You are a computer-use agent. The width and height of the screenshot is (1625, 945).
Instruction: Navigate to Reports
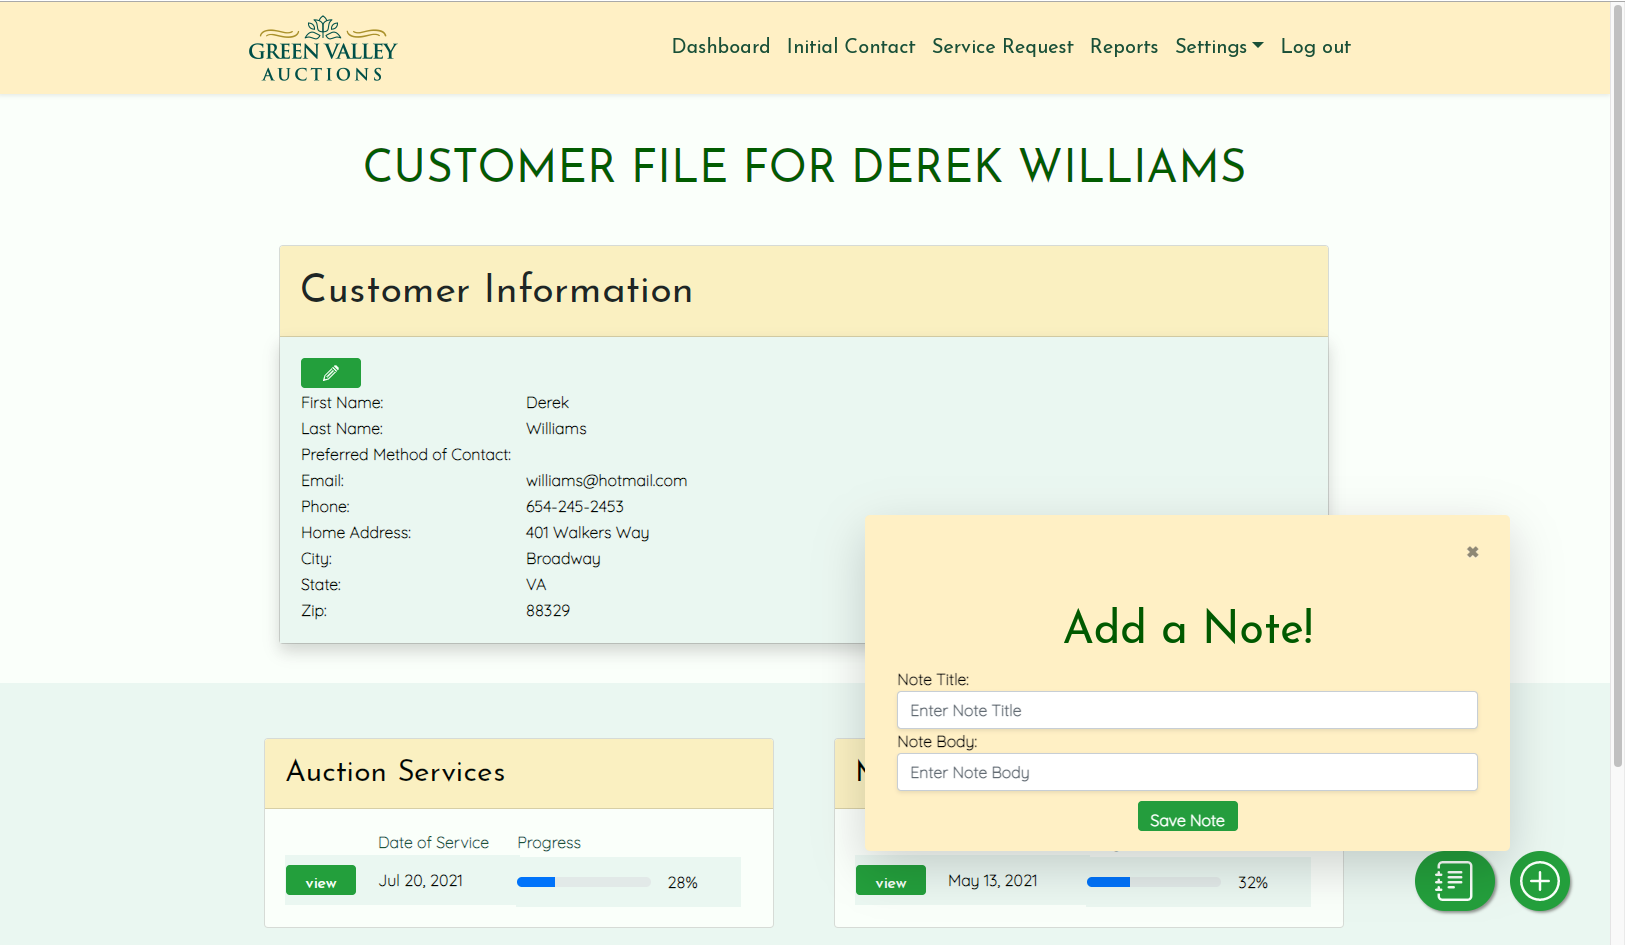click(1123, 47)
